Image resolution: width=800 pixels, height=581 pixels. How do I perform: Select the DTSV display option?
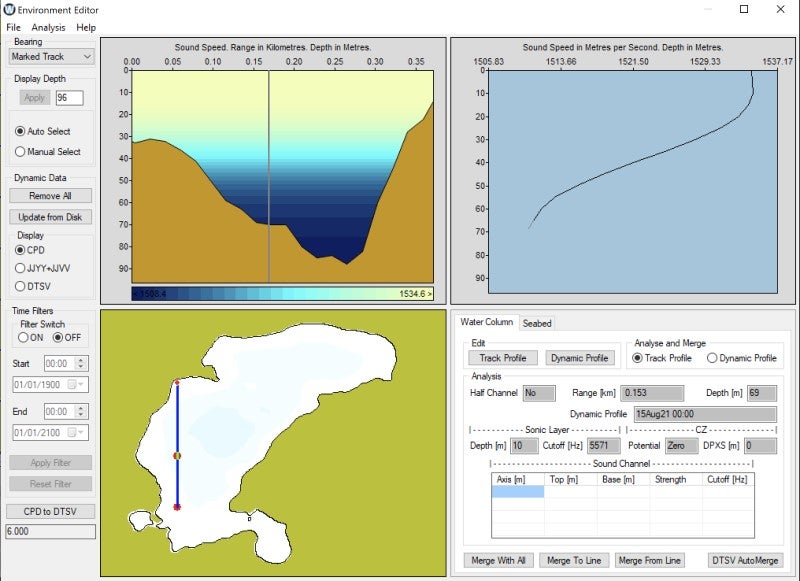[21, 286]
